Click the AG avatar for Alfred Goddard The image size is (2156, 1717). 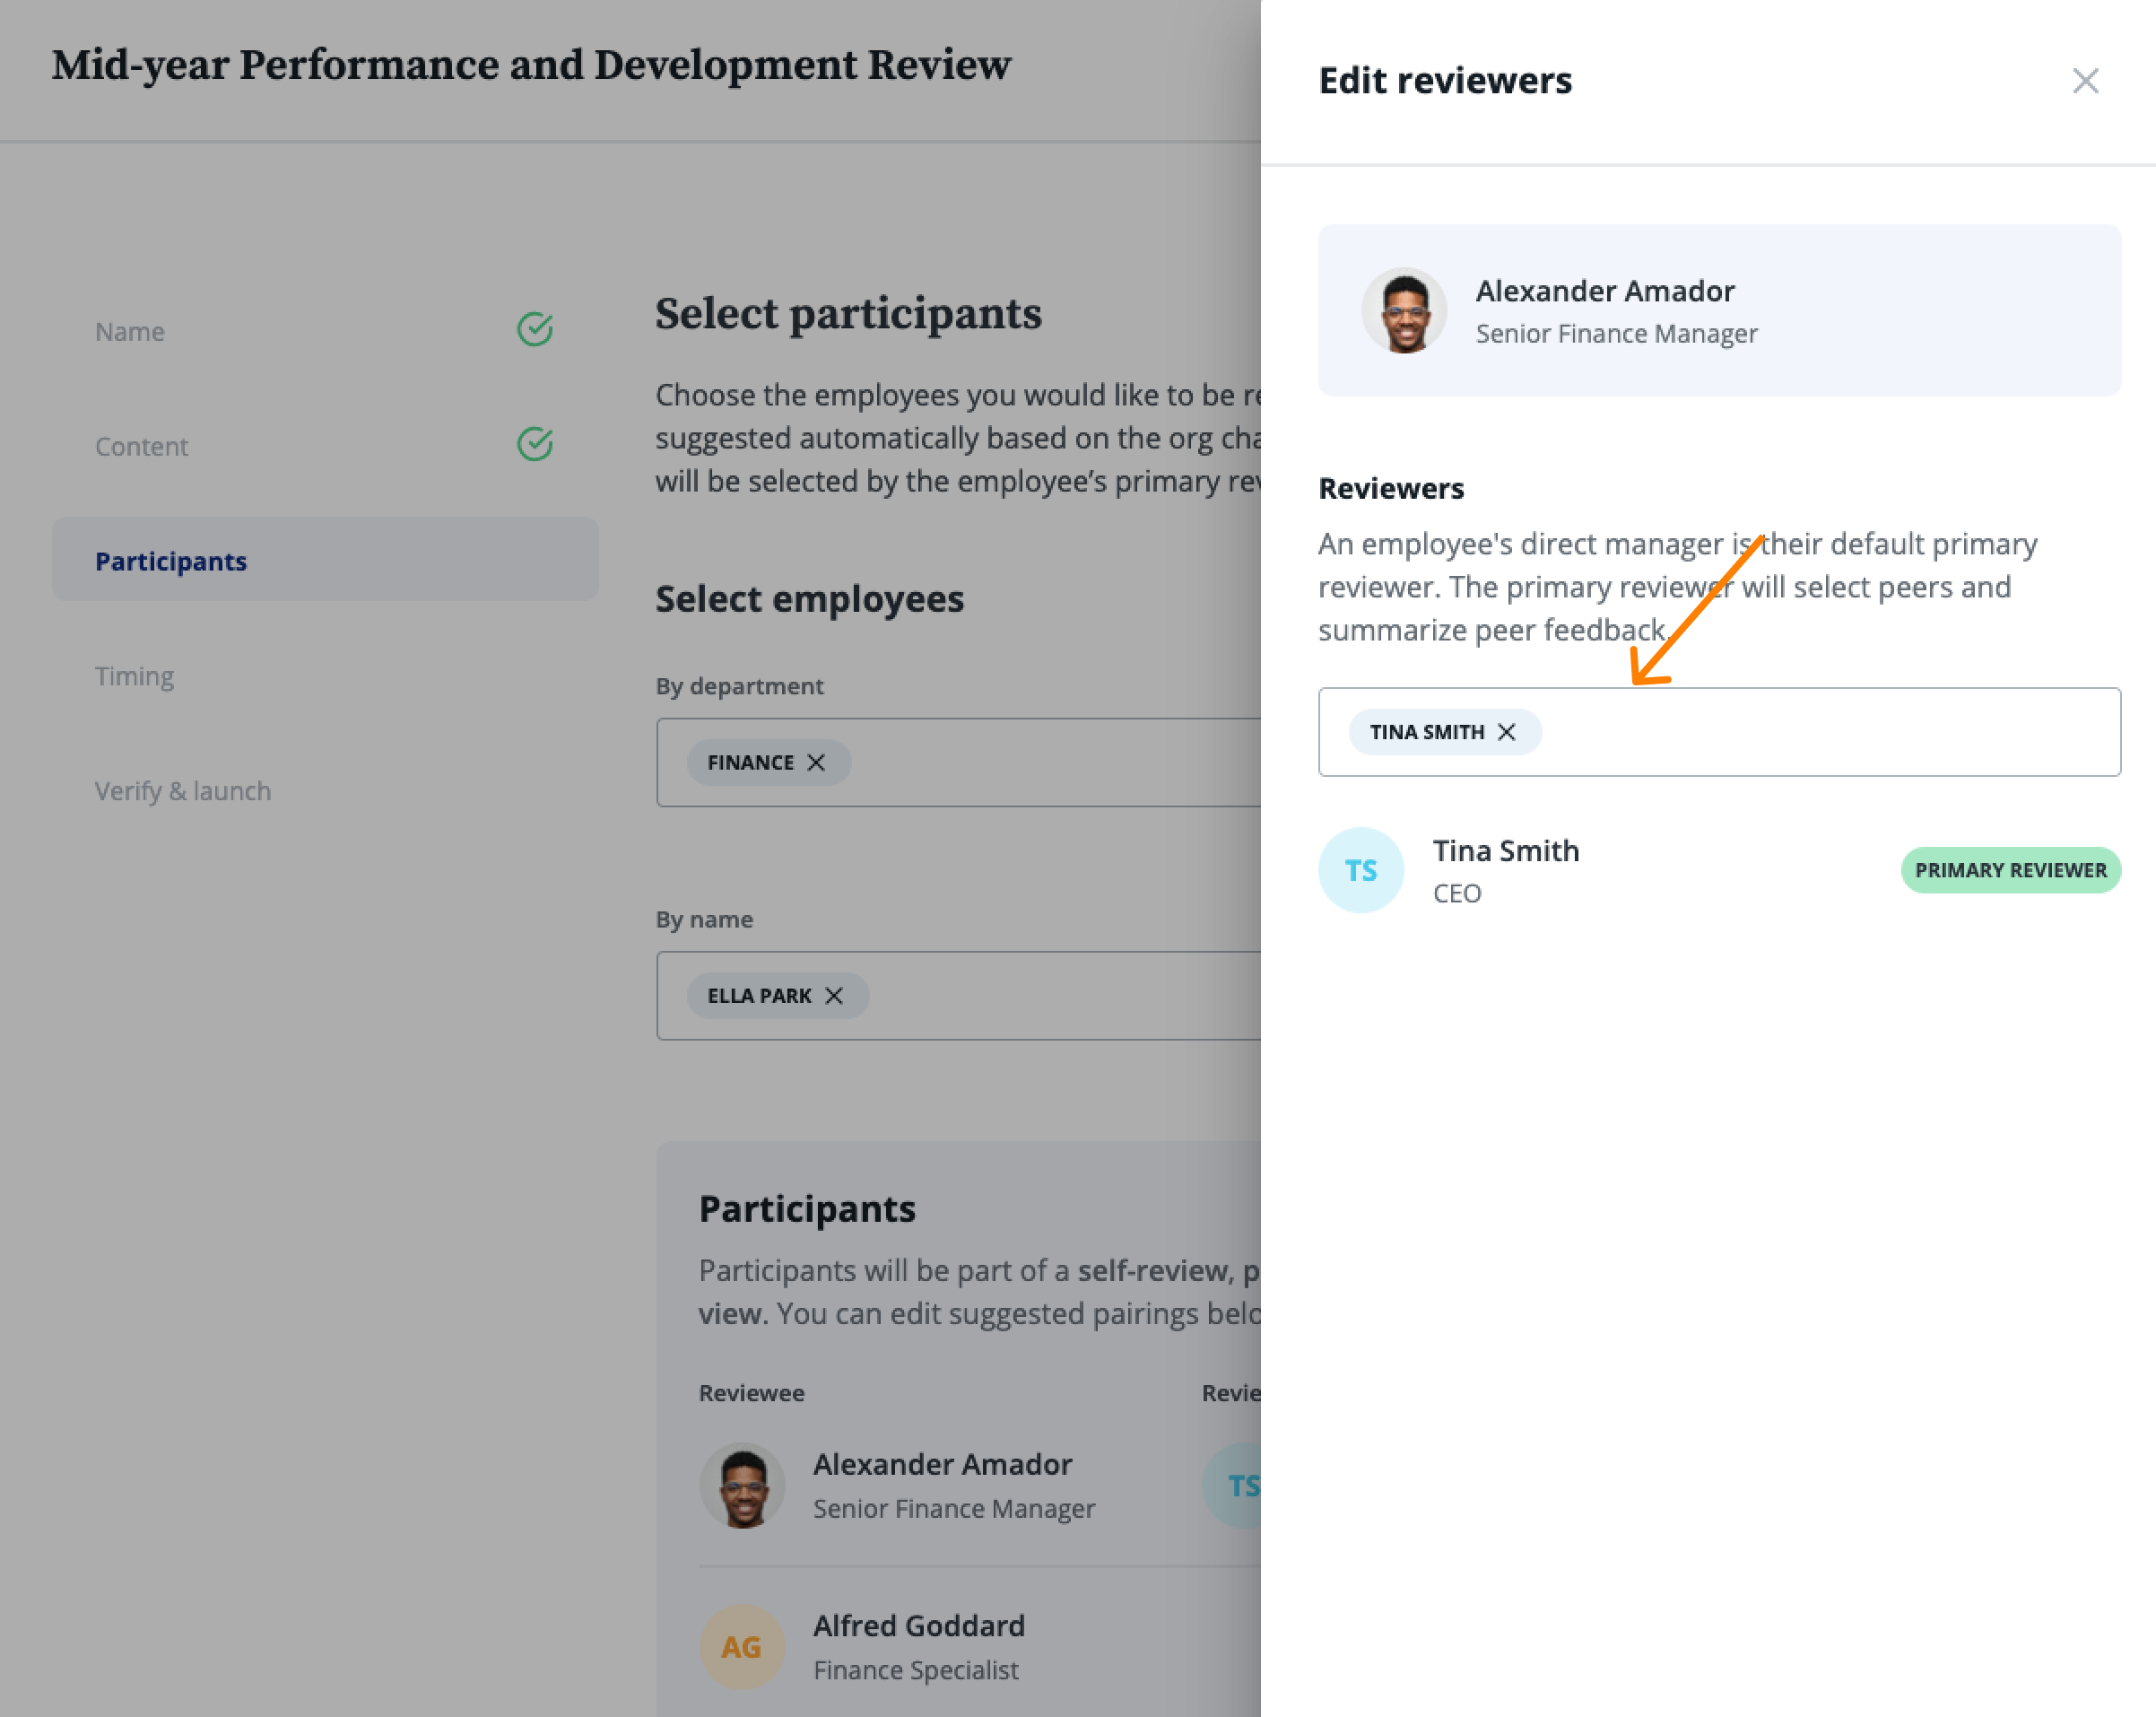pyautogui.click(x=742, y=1647)
